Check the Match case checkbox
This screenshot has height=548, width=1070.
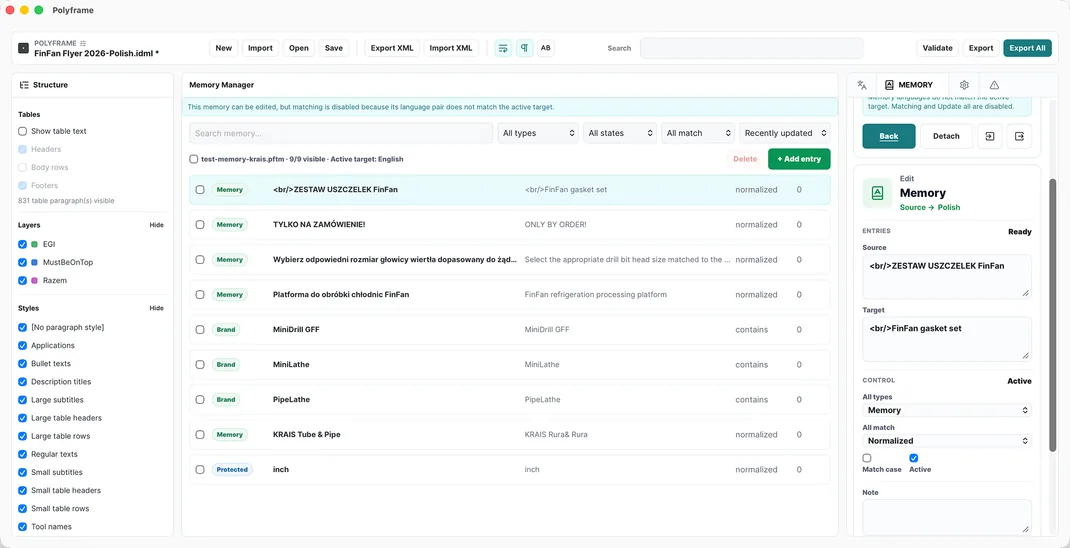point(867,458)
